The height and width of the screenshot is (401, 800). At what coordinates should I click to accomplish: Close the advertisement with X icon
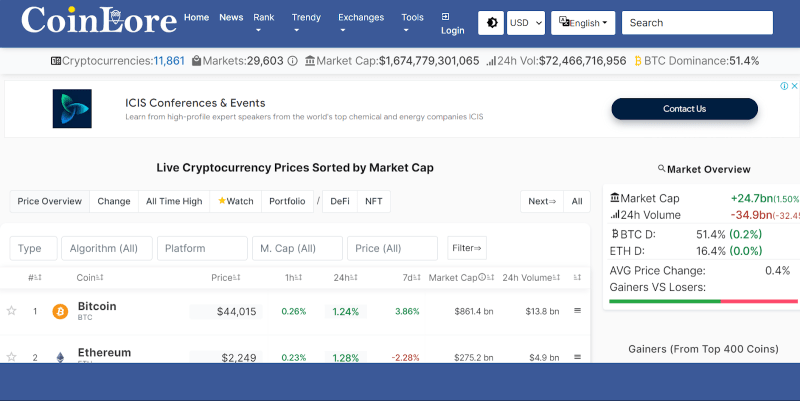click(x=794, y=86)
